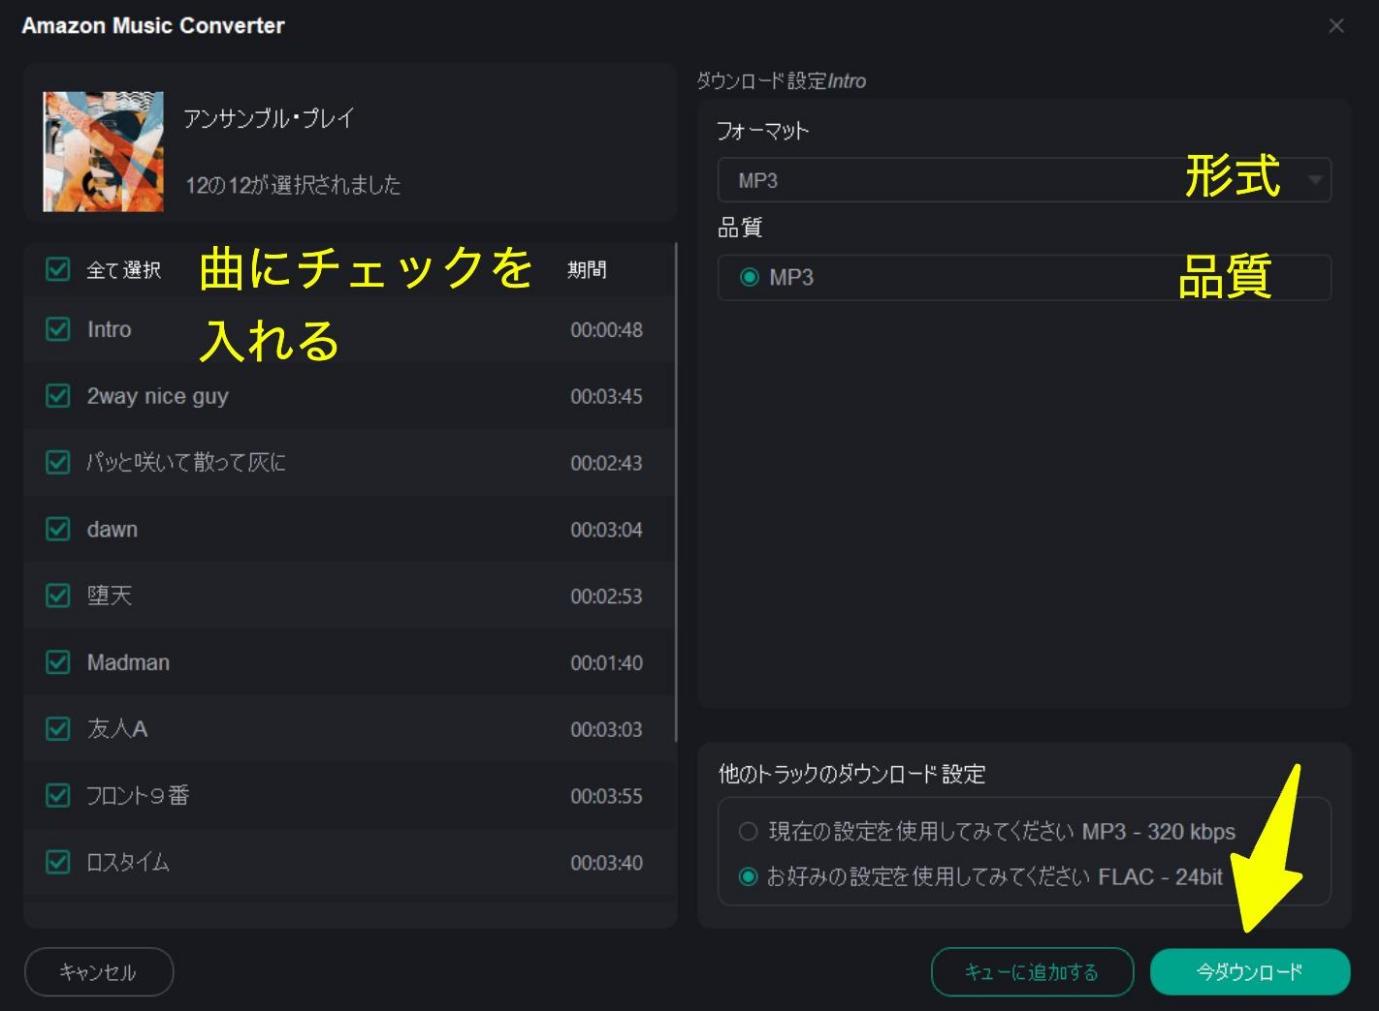
Task: Uncheck the パッと咲いて散って灰に track
Action: click(x=58, y=462)
